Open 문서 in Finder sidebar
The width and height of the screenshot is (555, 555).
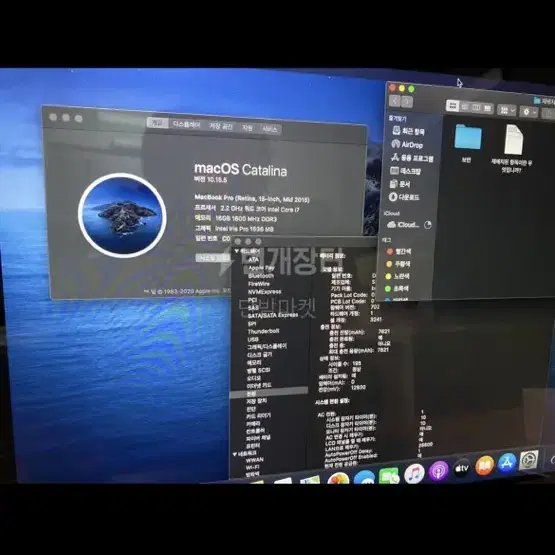400,184
